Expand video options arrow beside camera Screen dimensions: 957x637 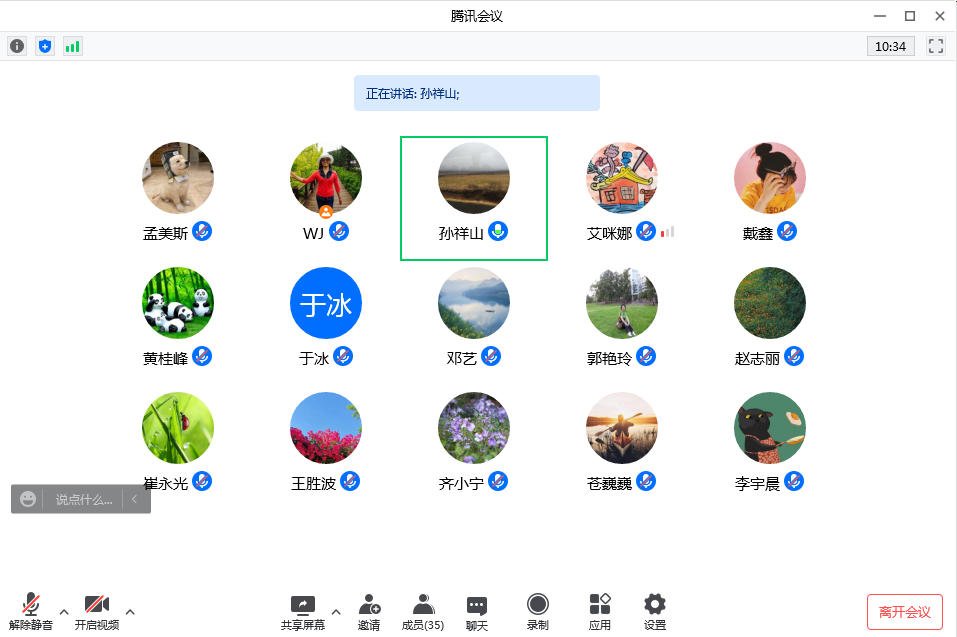click(130, 611)
